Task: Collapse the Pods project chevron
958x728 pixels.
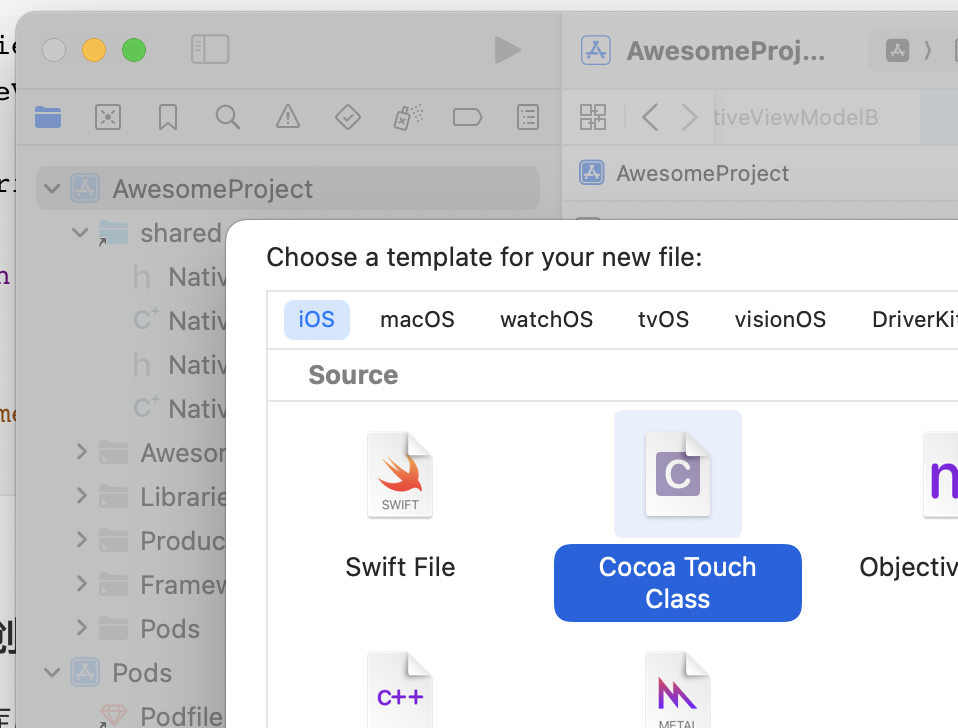Action: click(53, 672)
